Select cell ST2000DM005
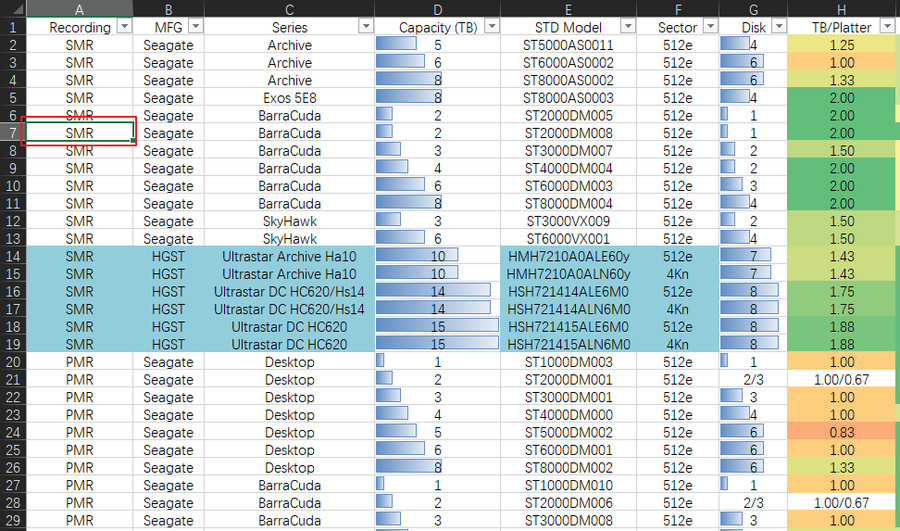 coord(568,115)
